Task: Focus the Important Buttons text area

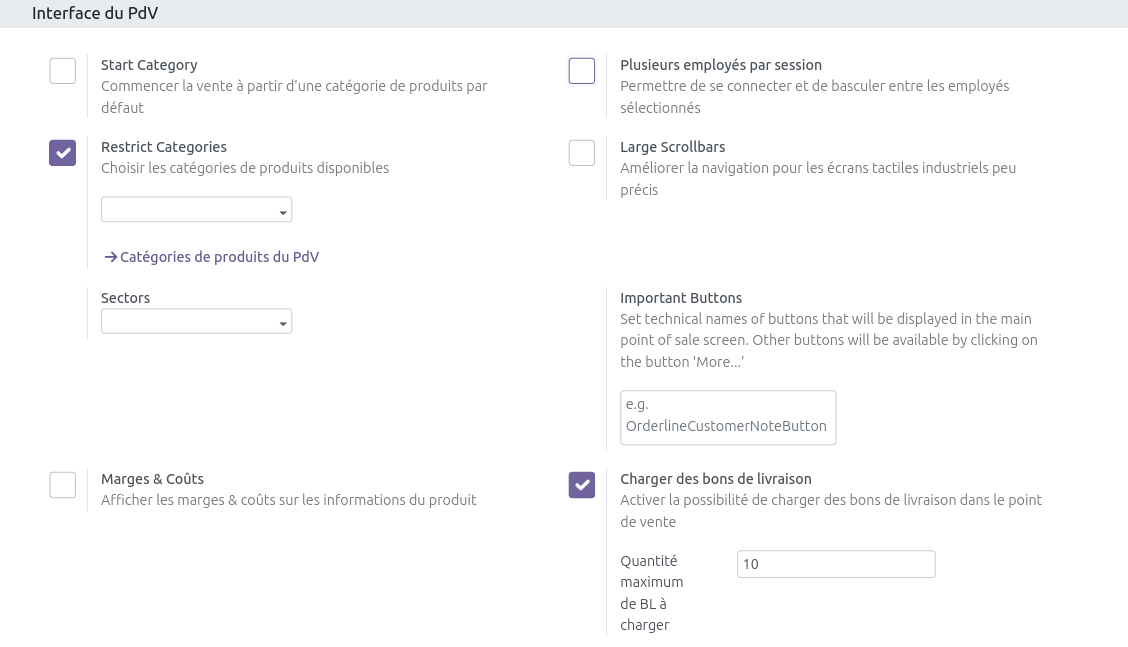Action: [x=728, y=416]
